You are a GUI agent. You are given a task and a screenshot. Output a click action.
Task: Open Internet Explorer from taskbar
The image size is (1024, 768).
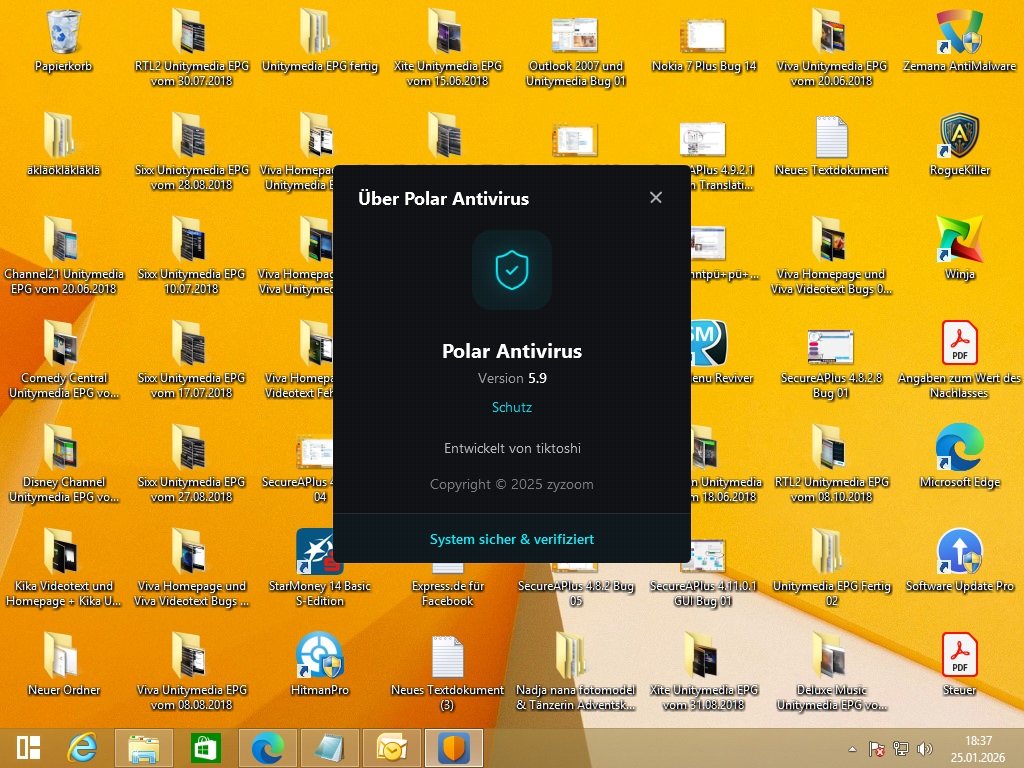click(82, 748)
